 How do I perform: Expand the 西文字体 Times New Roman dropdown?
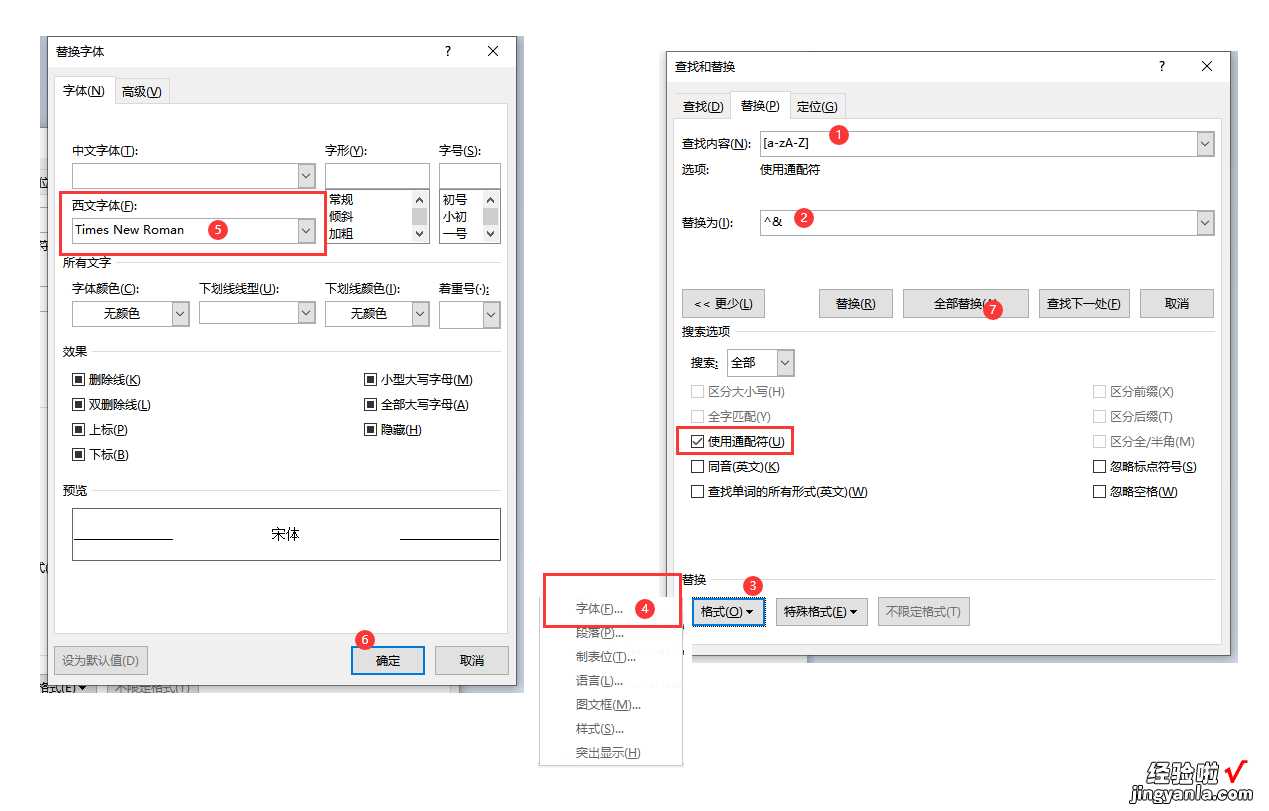click(x=306, y=230)
